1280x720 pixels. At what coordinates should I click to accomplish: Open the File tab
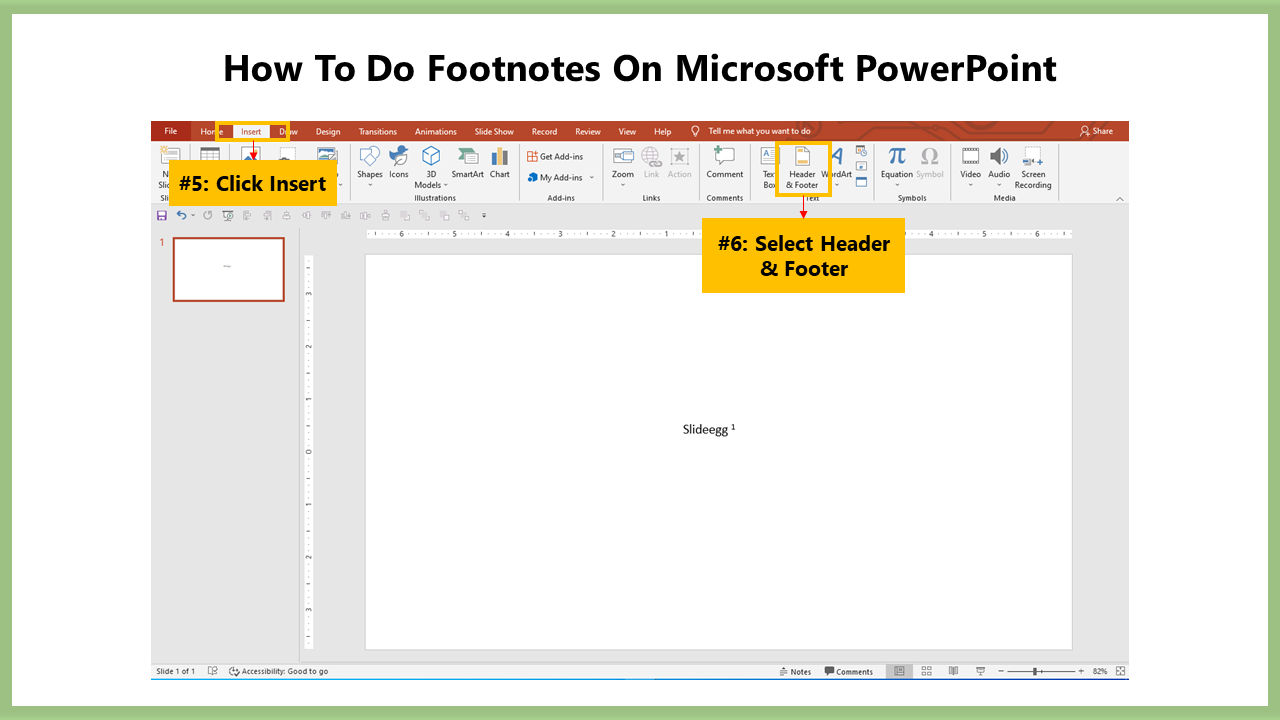pyautogui.click(x=171, y=131)
